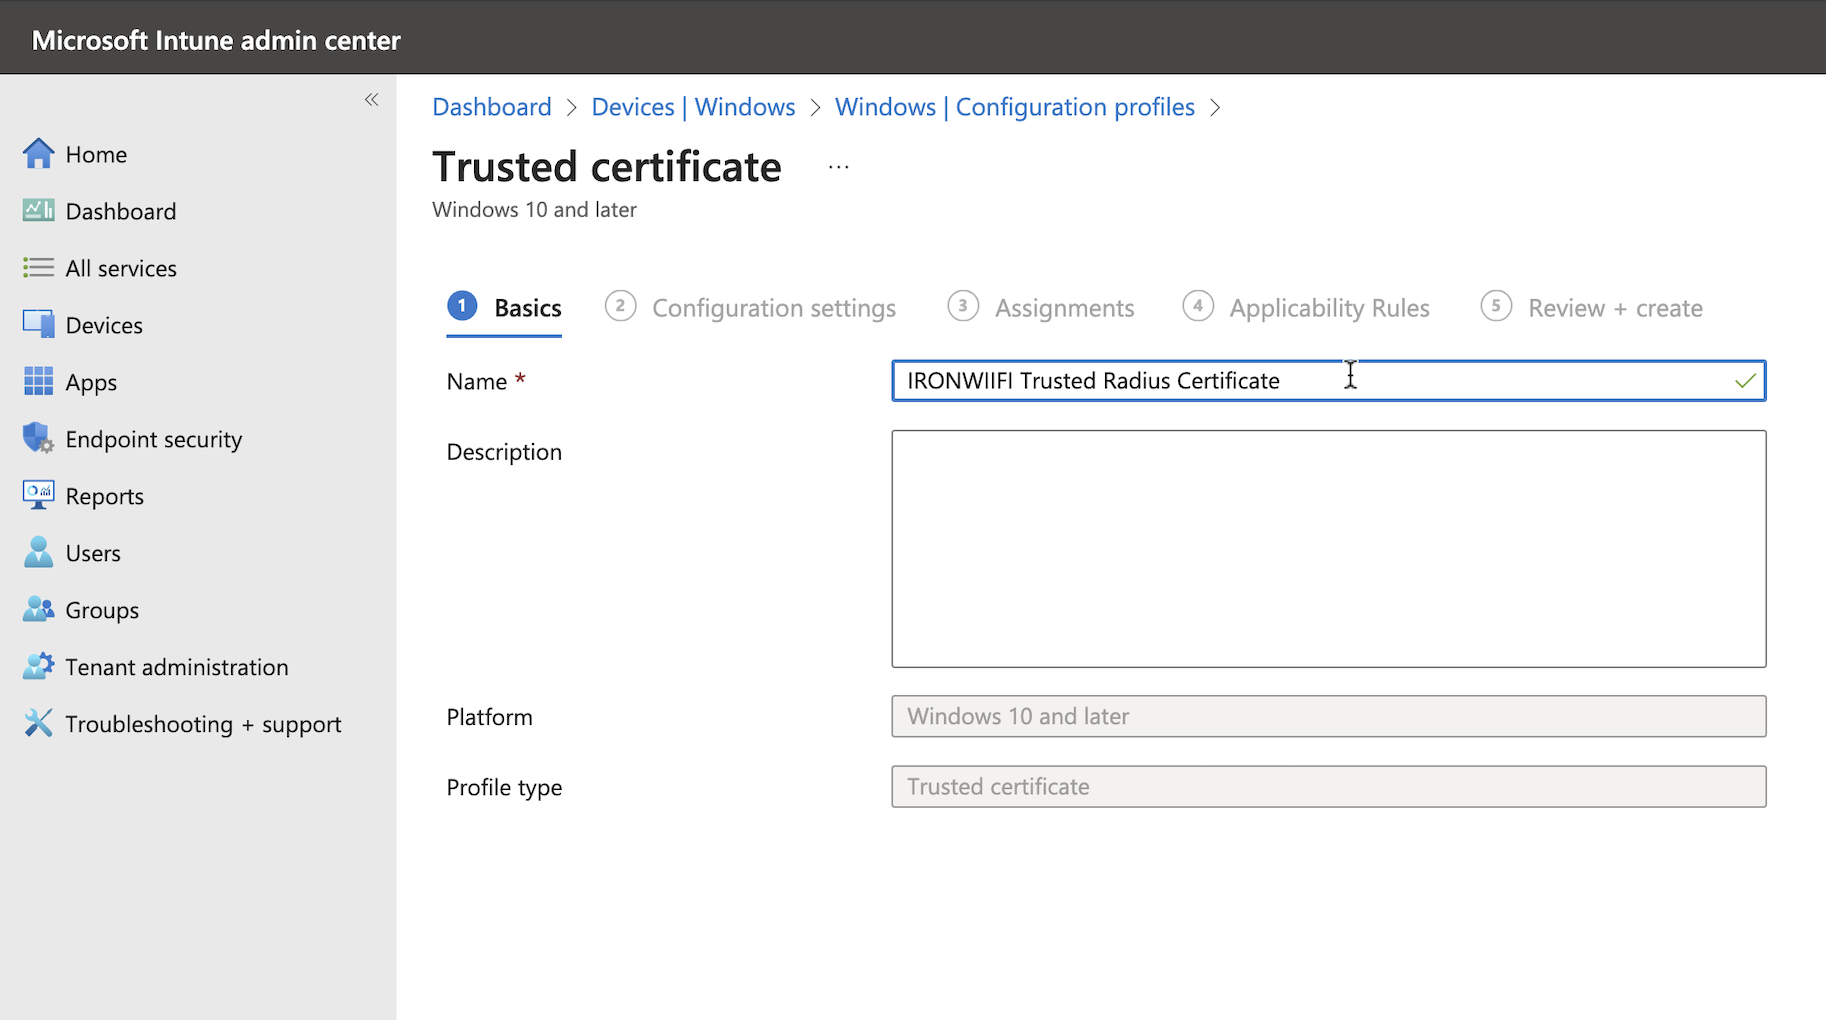1826x1020 pixels.
Task: Select the Applicability Rules step
Action: tap(1329, 307)
